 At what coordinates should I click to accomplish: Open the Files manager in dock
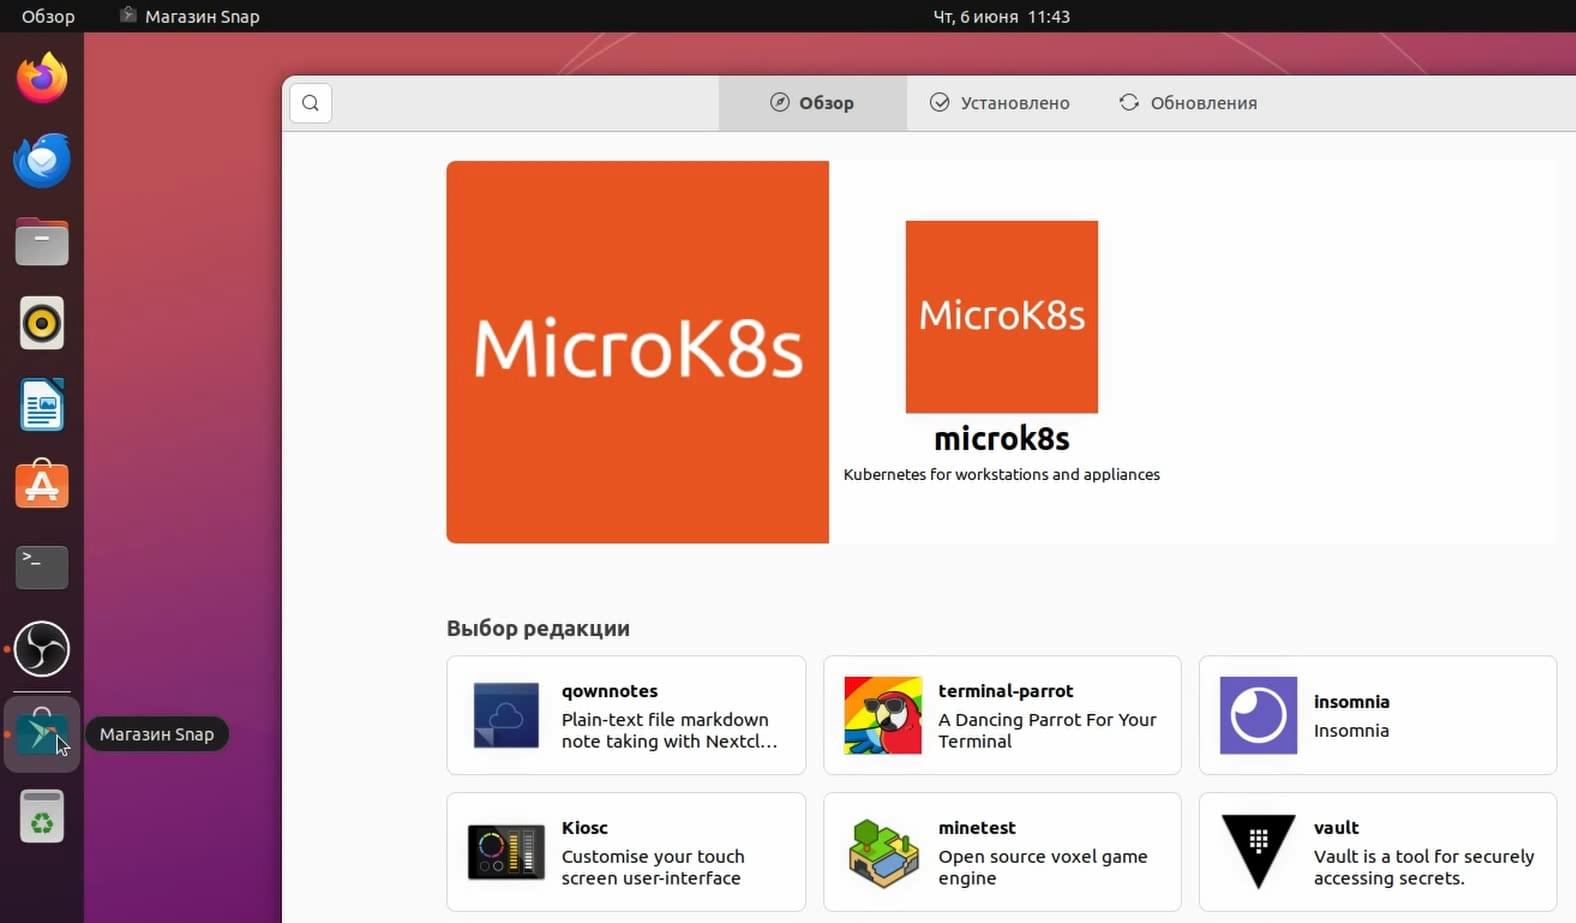click(42, 242)
